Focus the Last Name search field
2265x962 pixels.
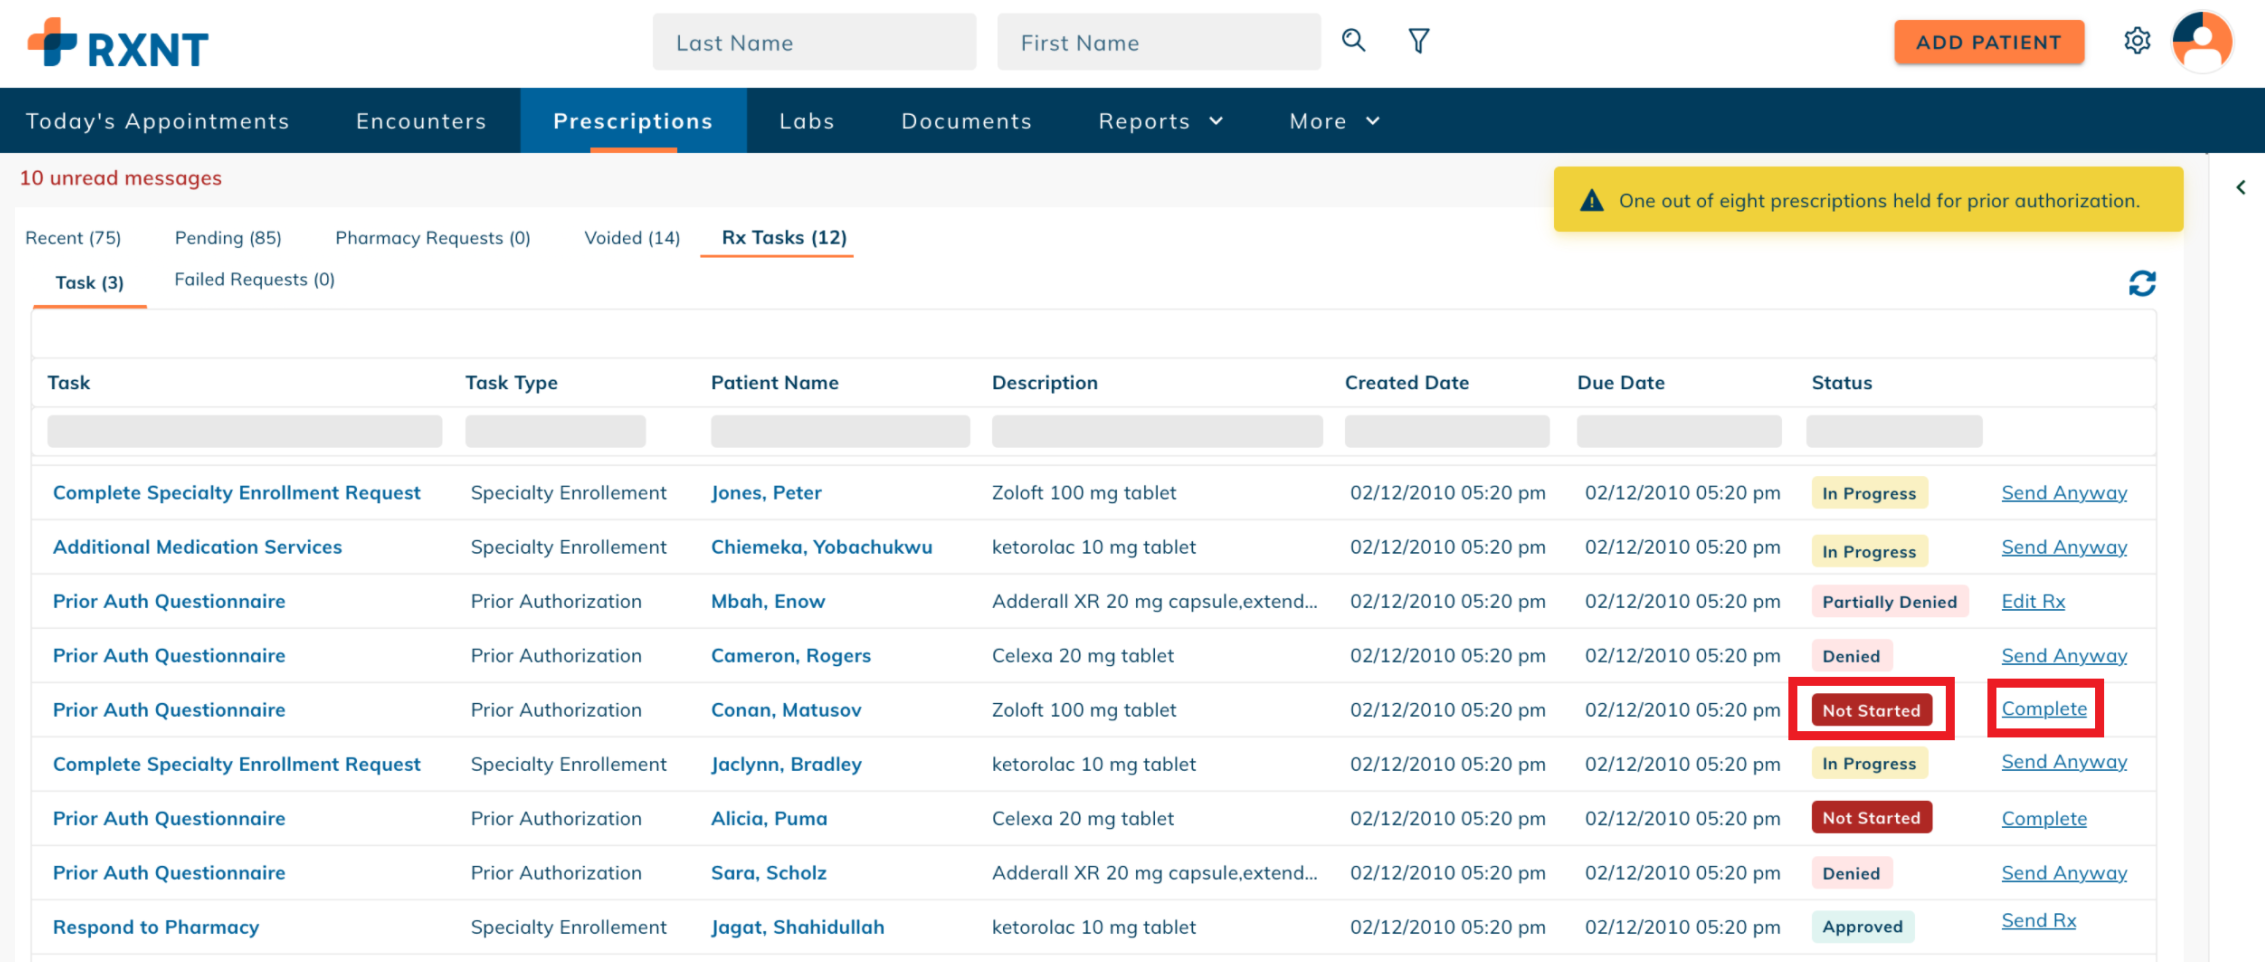814,43
